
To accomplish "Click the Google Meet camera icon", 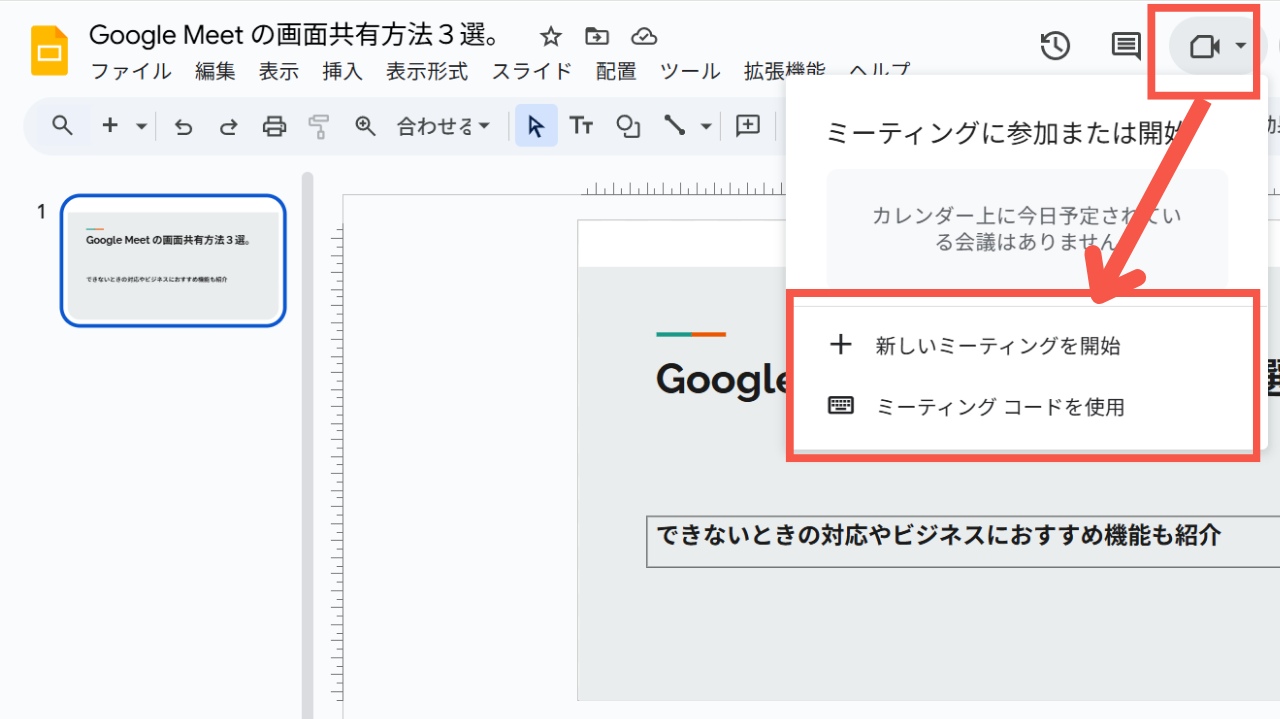I will 1203,47.
